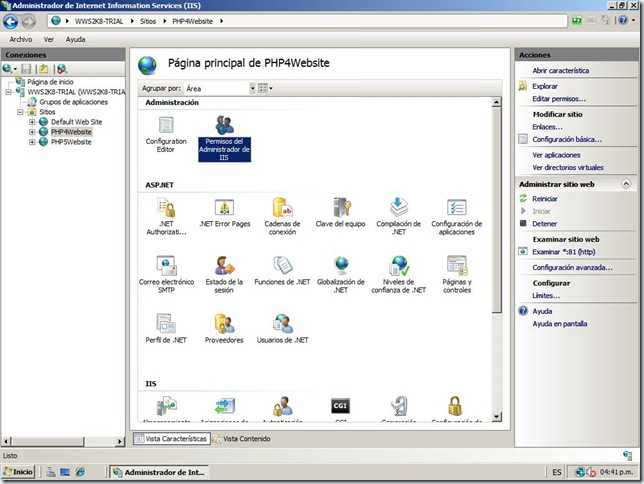The image size is (644, 484).
Task: Click Administrador de Int... taskbar button
Action: click(159, 472)
